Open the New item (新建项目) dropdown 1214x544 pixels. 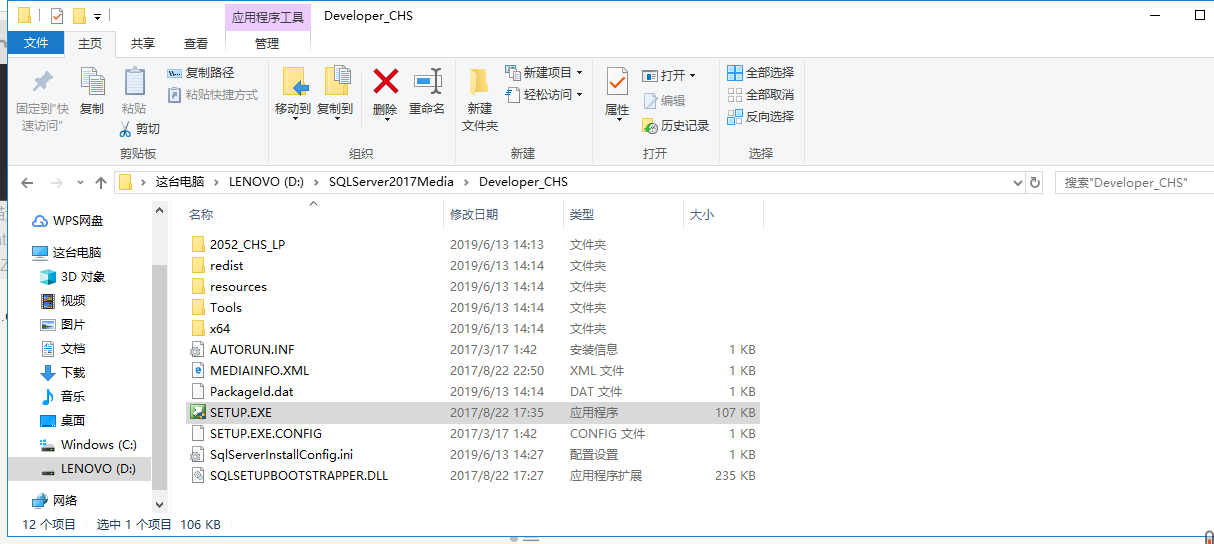tap(544, 73)
